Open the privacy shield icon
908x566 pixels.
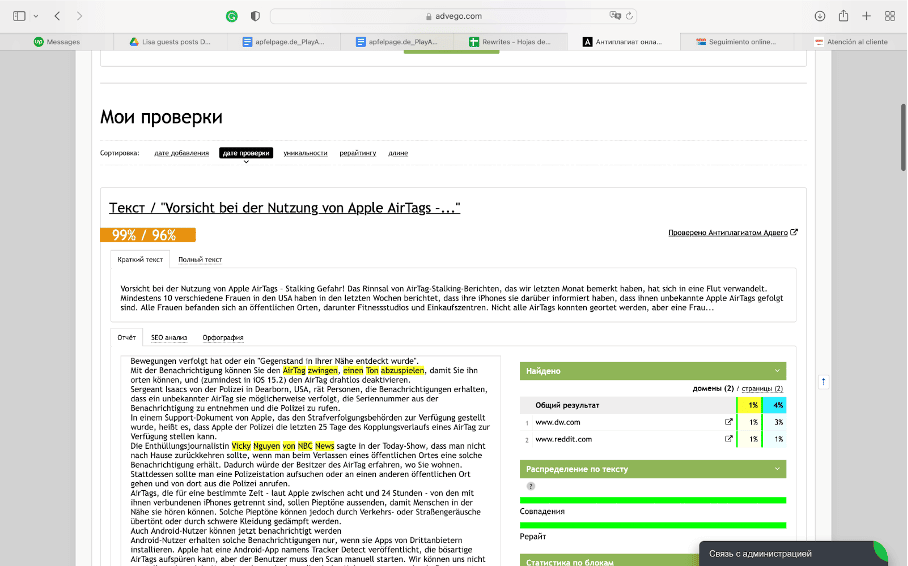point(255,16)
